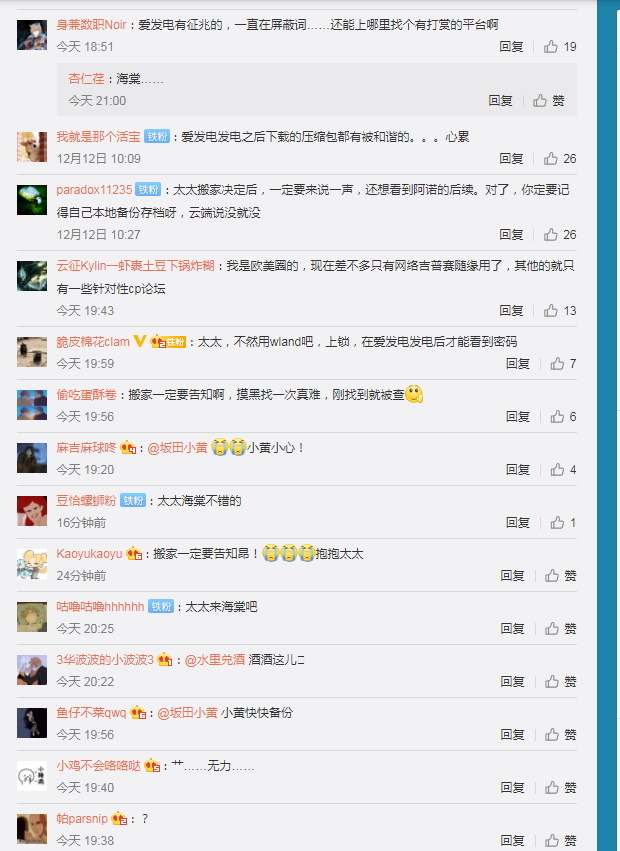The width and height of the screenshot is (620, 851).
Task: Open 豆恰螺蛳粉's red-haired avatar
Action: coord(32,511)
